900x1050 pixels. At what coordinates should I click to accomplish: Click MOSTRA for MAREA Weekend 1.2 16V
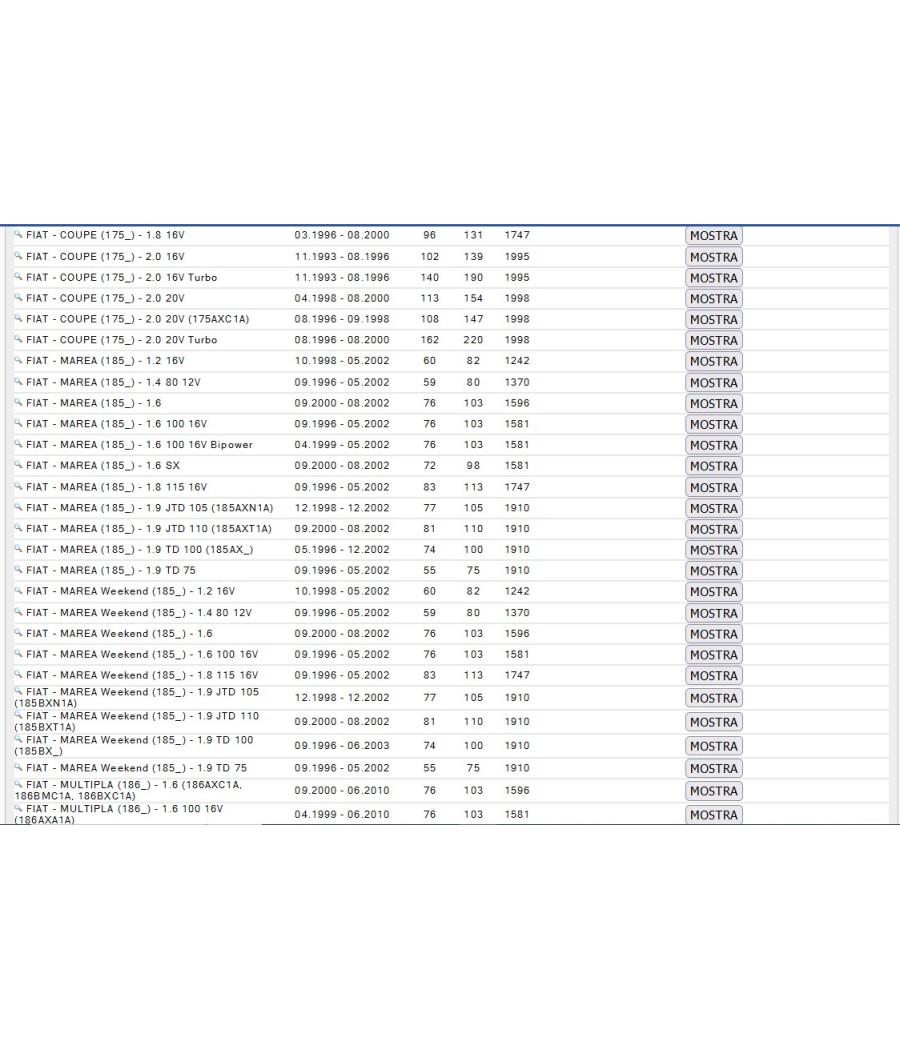[x=714, y=592]
